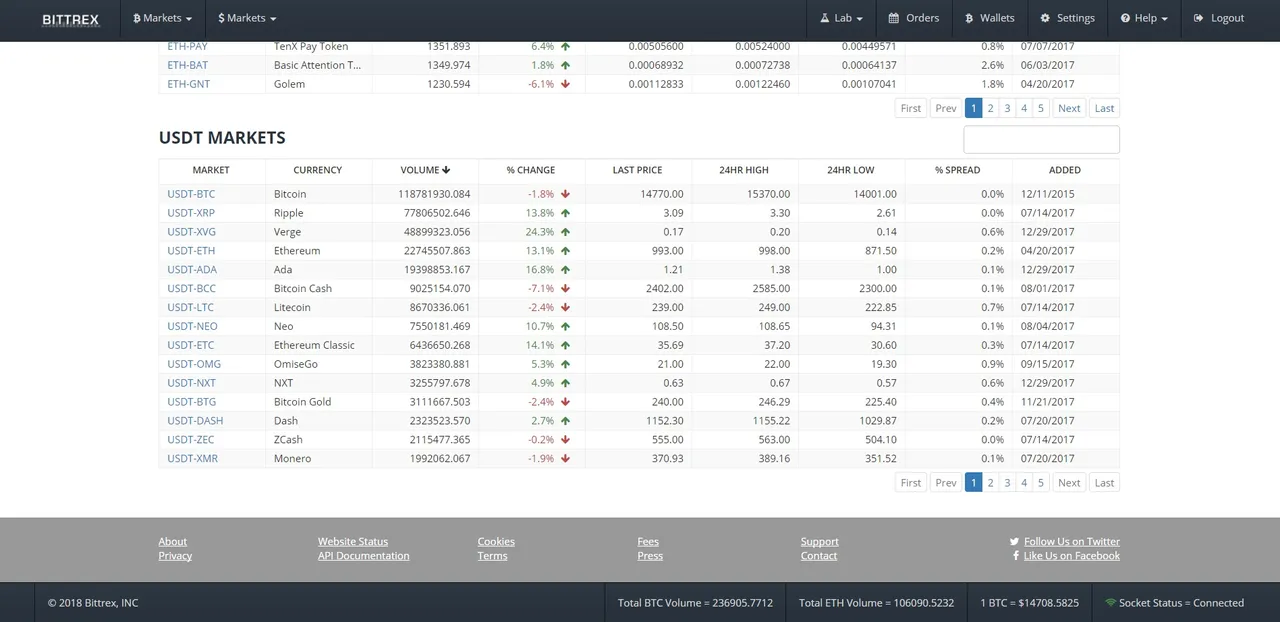Go to page 2 of USDT markets
1280x622 pixels.
990,483
